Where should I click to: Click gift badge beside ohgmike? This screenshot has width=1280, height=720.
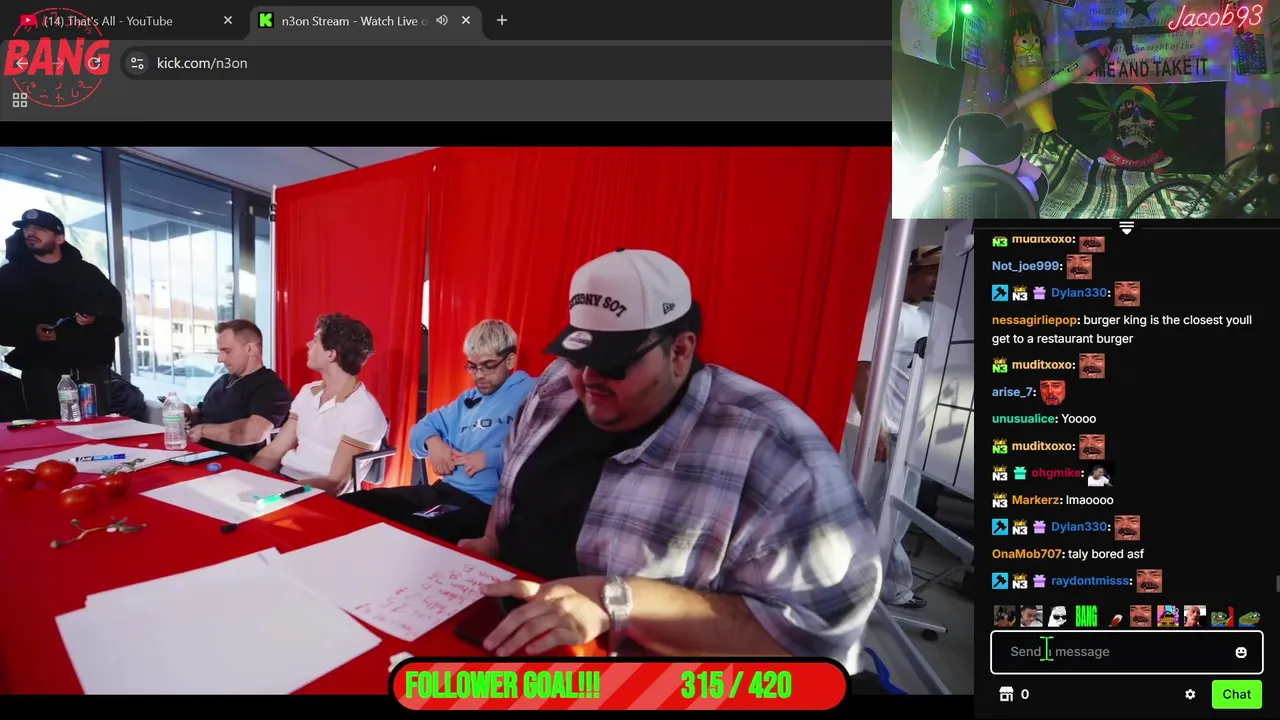point(1020,473)
